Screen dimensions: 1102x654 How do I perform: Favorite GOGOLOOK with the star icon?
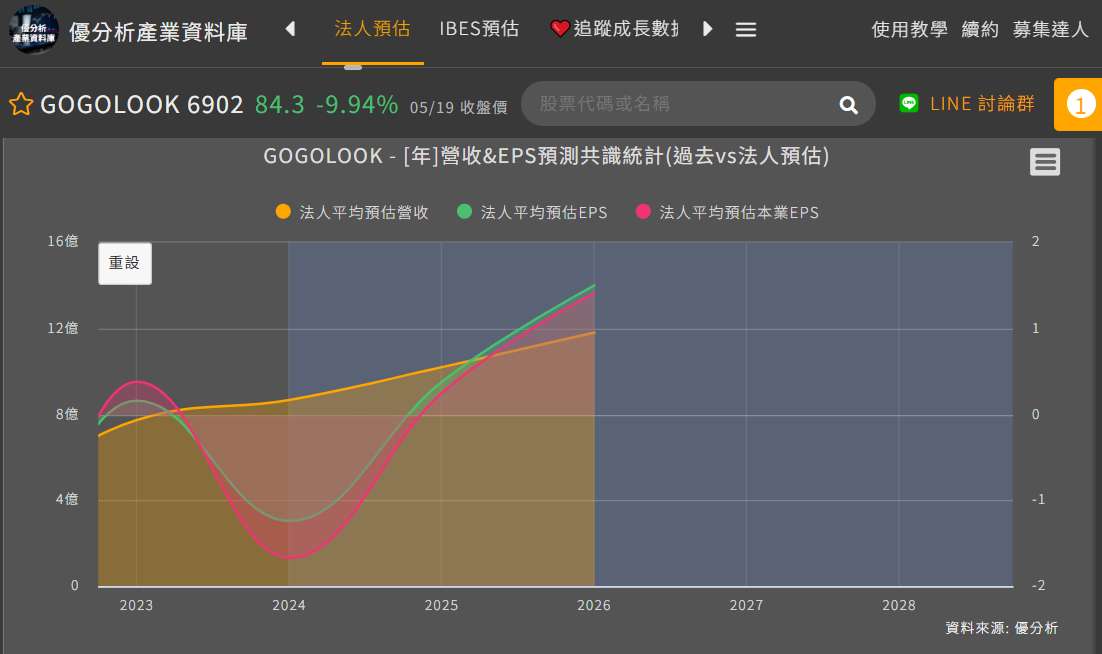(x=21, y=104)
